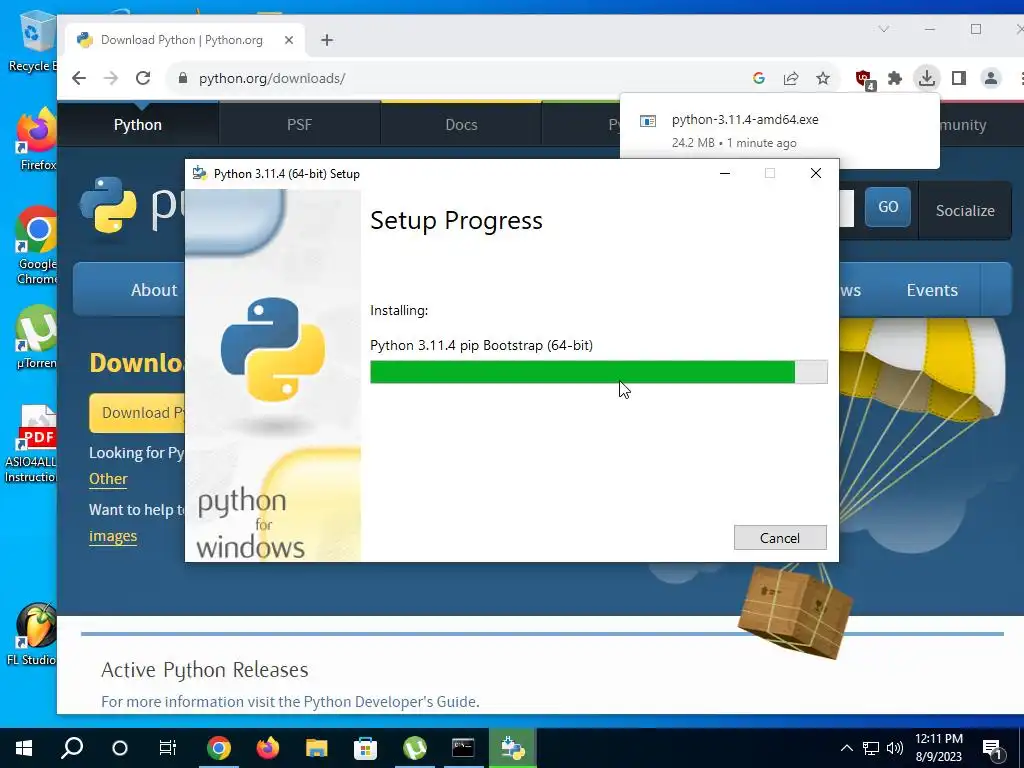
Task: Open the Chrome profile avatar
Action: pyautogui.click(x=991, y=78)
